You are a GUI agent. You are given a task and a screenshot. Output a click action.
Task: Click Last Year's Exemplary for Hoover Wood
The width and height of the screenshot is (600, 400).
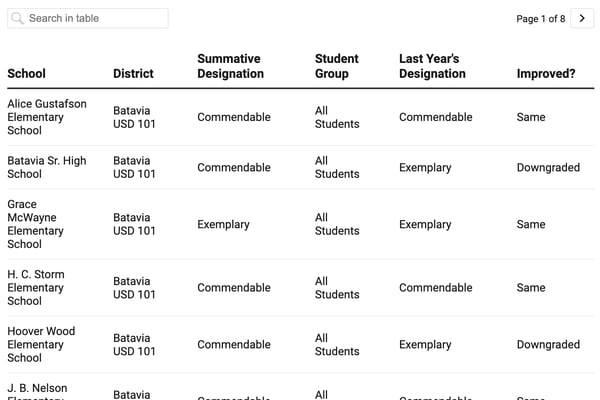click(425, 344)
